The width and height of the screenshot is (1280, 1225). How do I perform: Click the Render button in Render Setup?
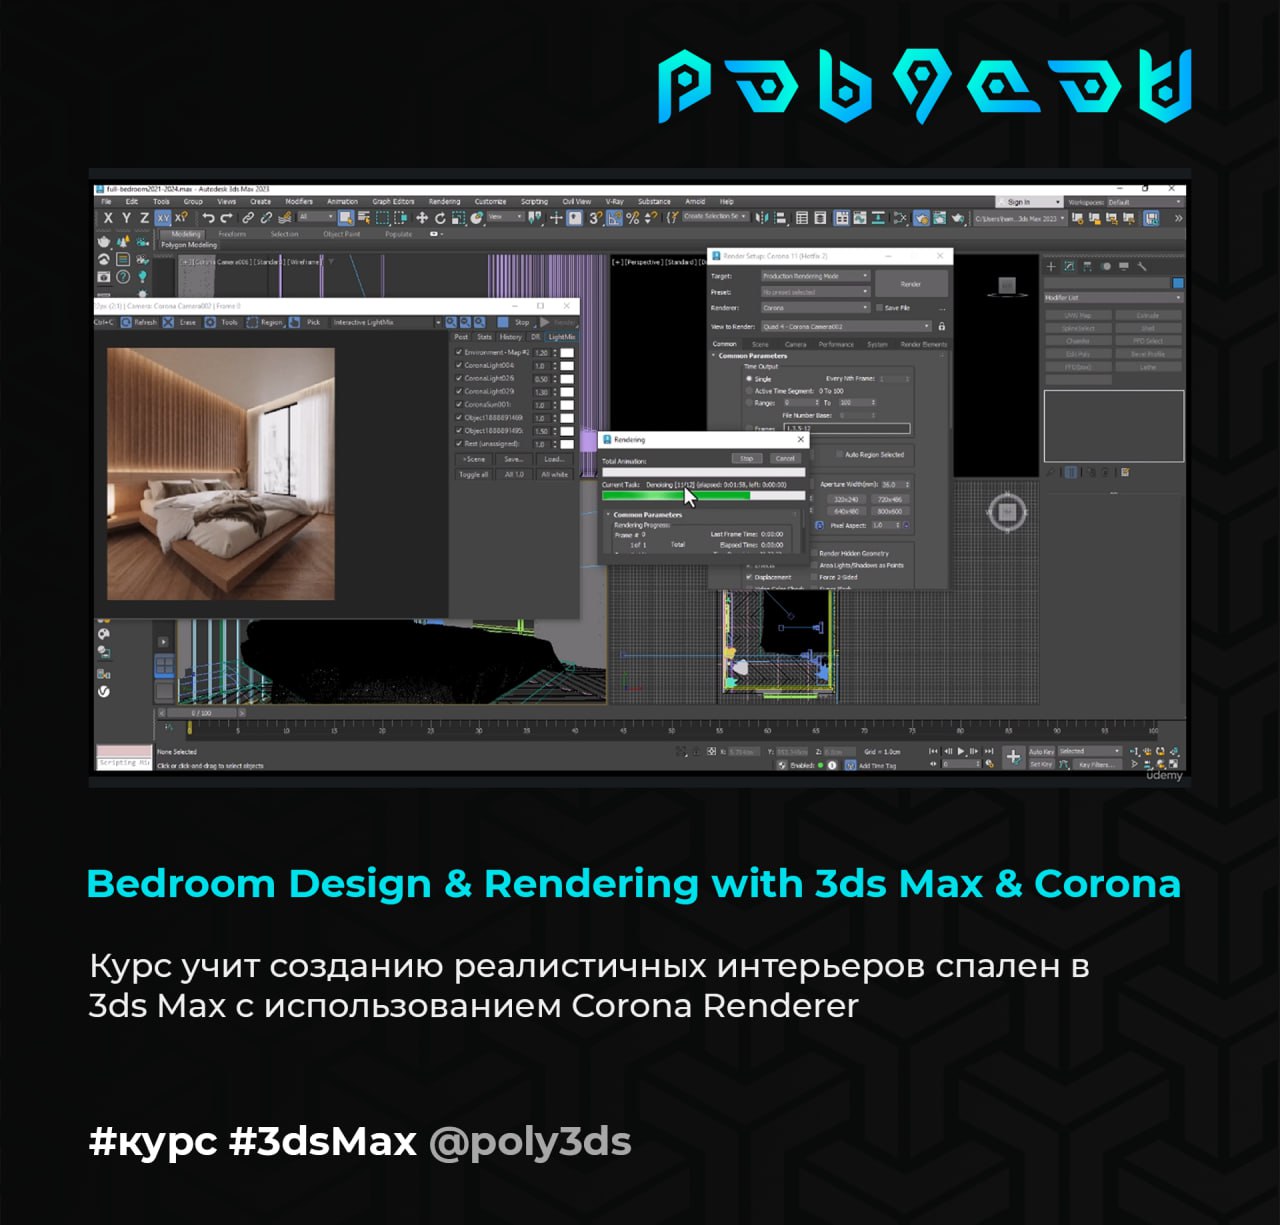click(911, 284)
